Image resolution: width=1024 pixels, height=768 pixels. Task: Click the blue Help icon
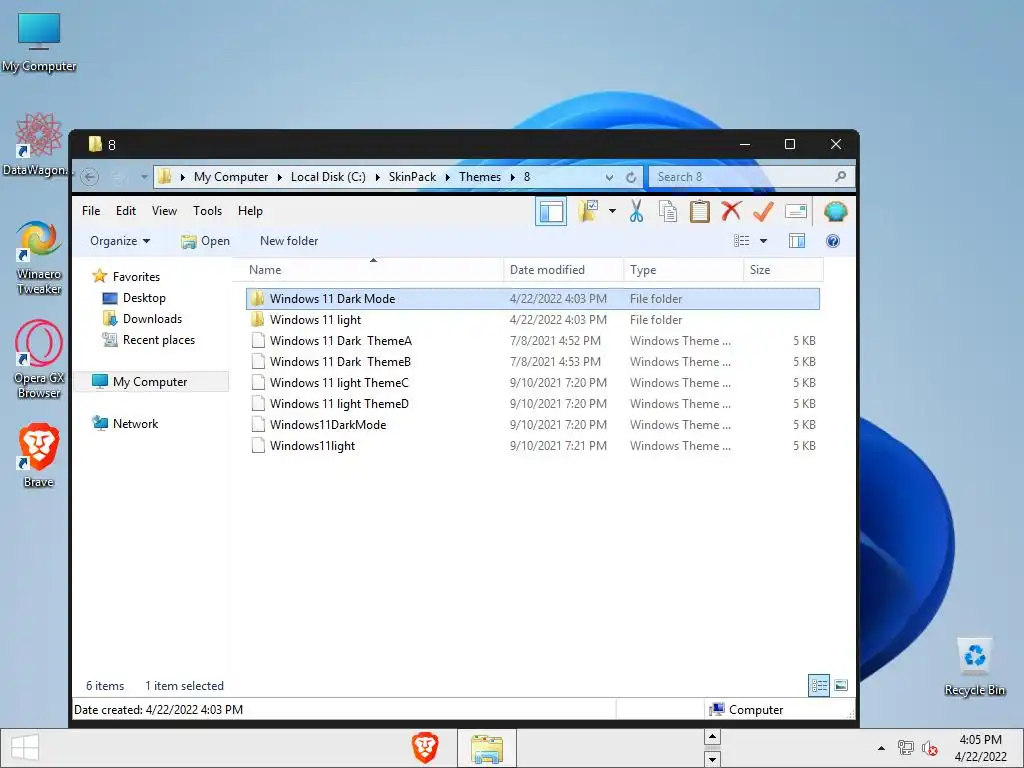pyautogui.click(x=833, y=241)
